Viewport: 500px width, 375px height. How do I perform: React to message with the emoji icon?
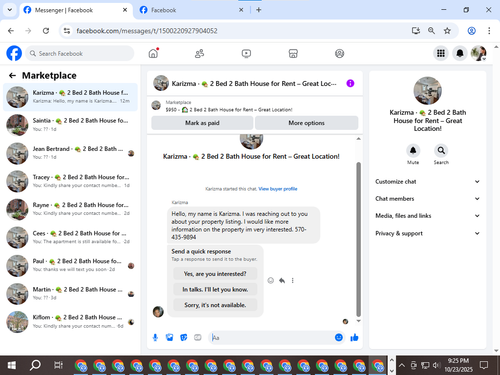click(x=271, y=281)
